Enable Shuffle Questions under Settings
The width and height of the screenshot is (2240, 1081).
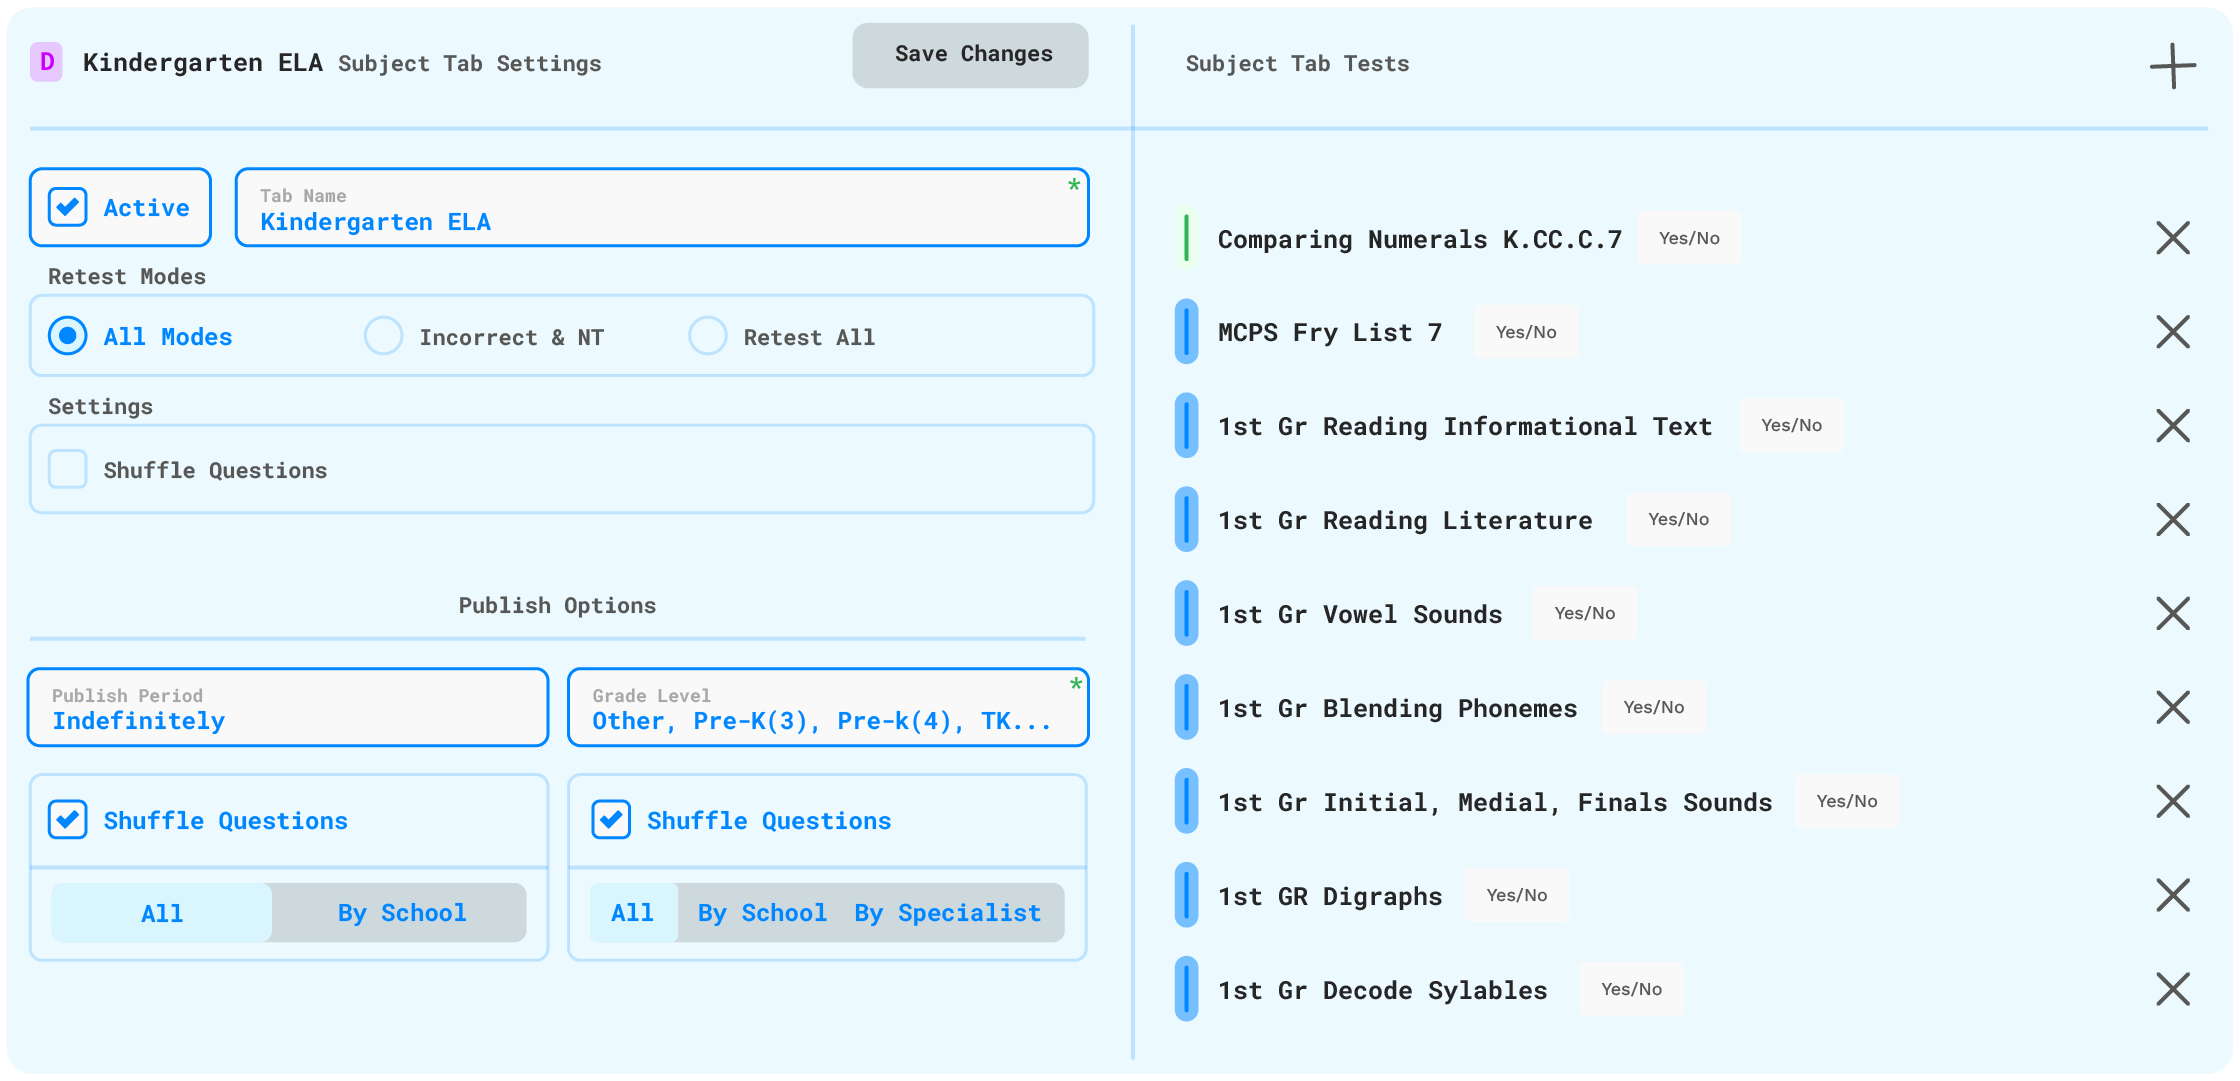point(68,469)
